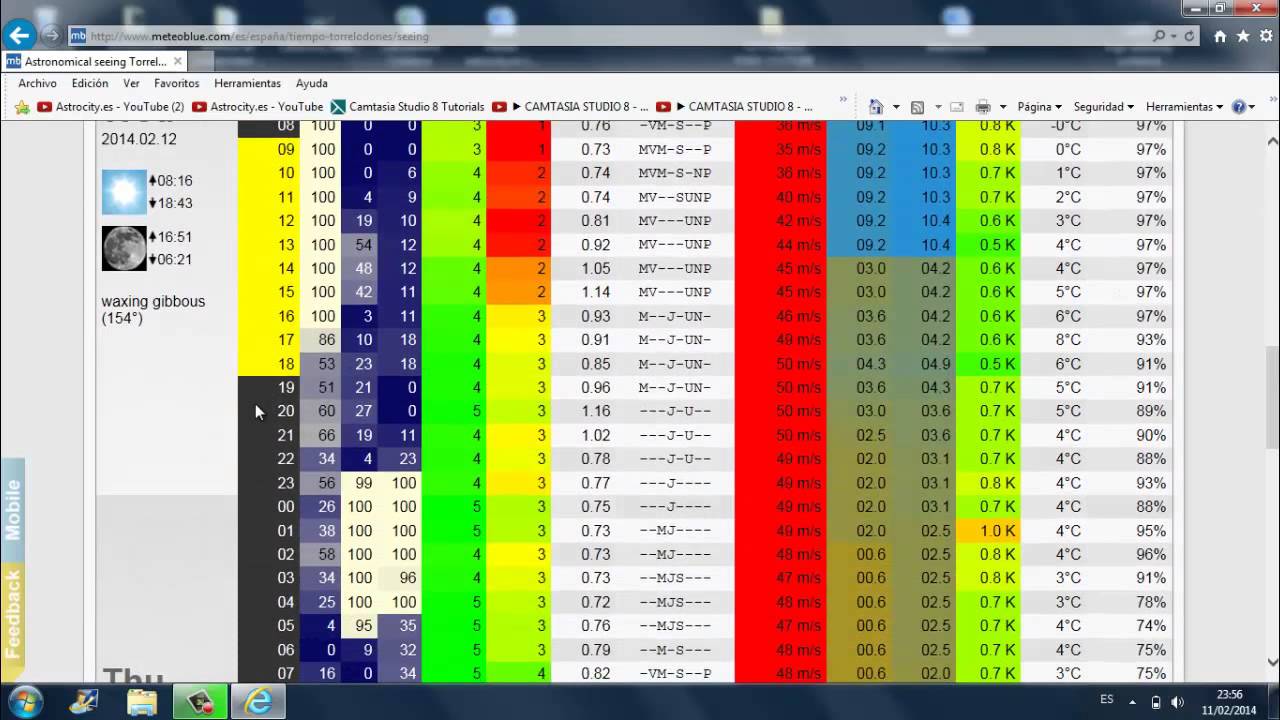Open the first CAMTASIA STUDIO 8 favorite
Image resolution: width=1280 pixels, height=720 pixels.
tap(571, 107)
